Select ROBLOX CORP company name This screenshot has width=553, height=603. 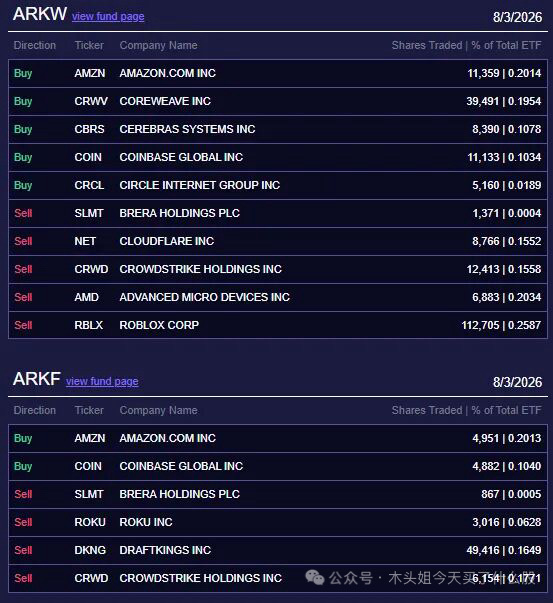pos(159,325)
